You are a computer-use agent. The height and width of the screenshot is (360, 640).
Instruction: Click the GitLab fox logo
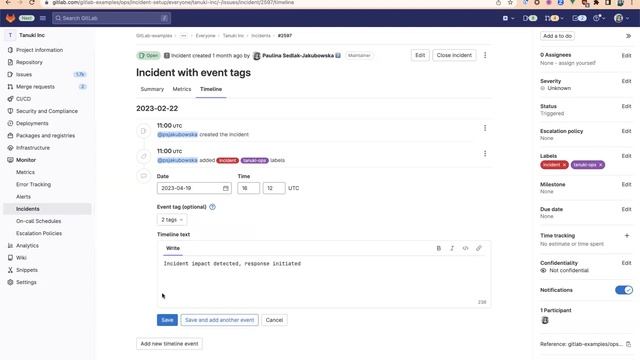[10, 18]
